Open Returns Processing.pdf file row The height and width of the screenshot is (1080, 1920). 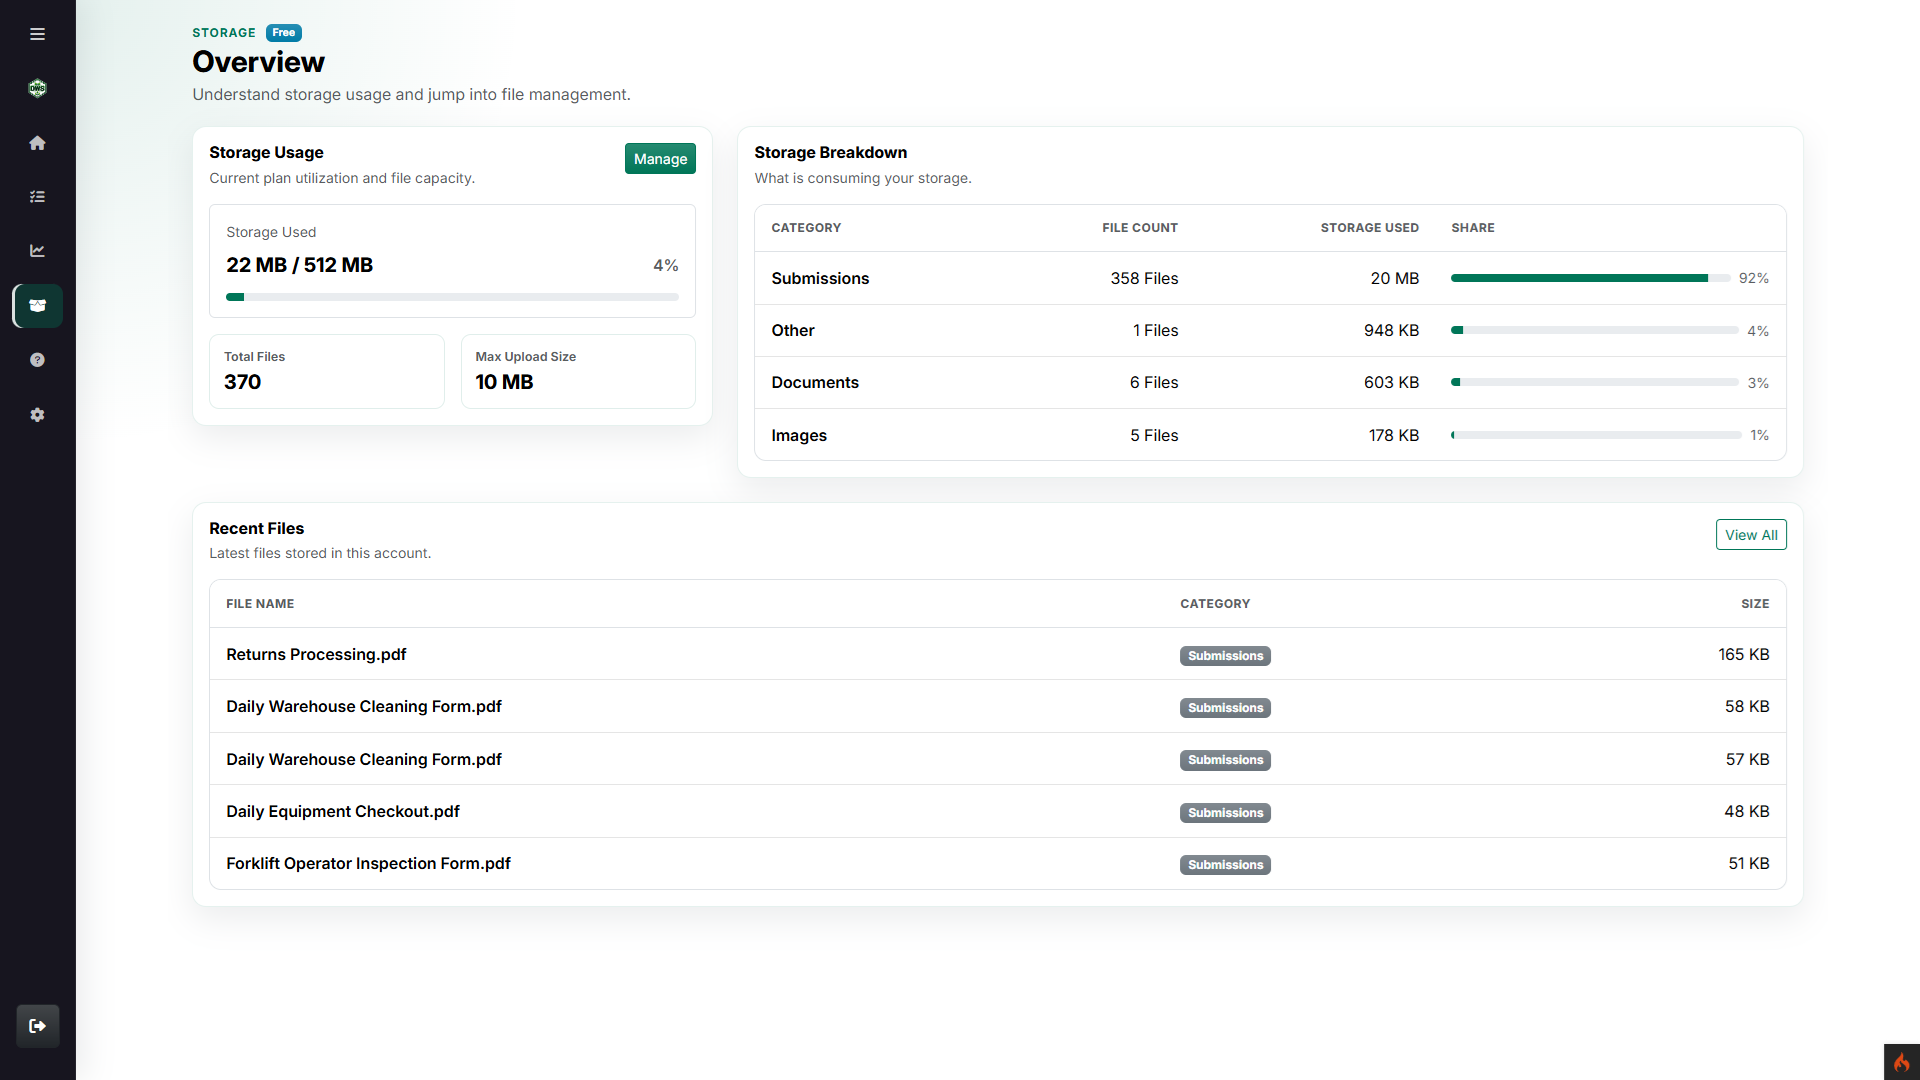[x=997, y=654]
